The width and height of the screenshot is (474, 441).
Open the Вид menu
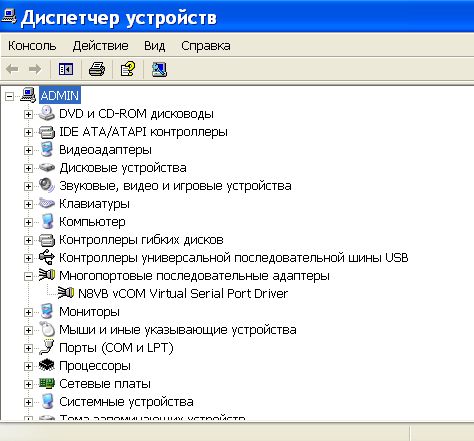(x=154, y=46)
